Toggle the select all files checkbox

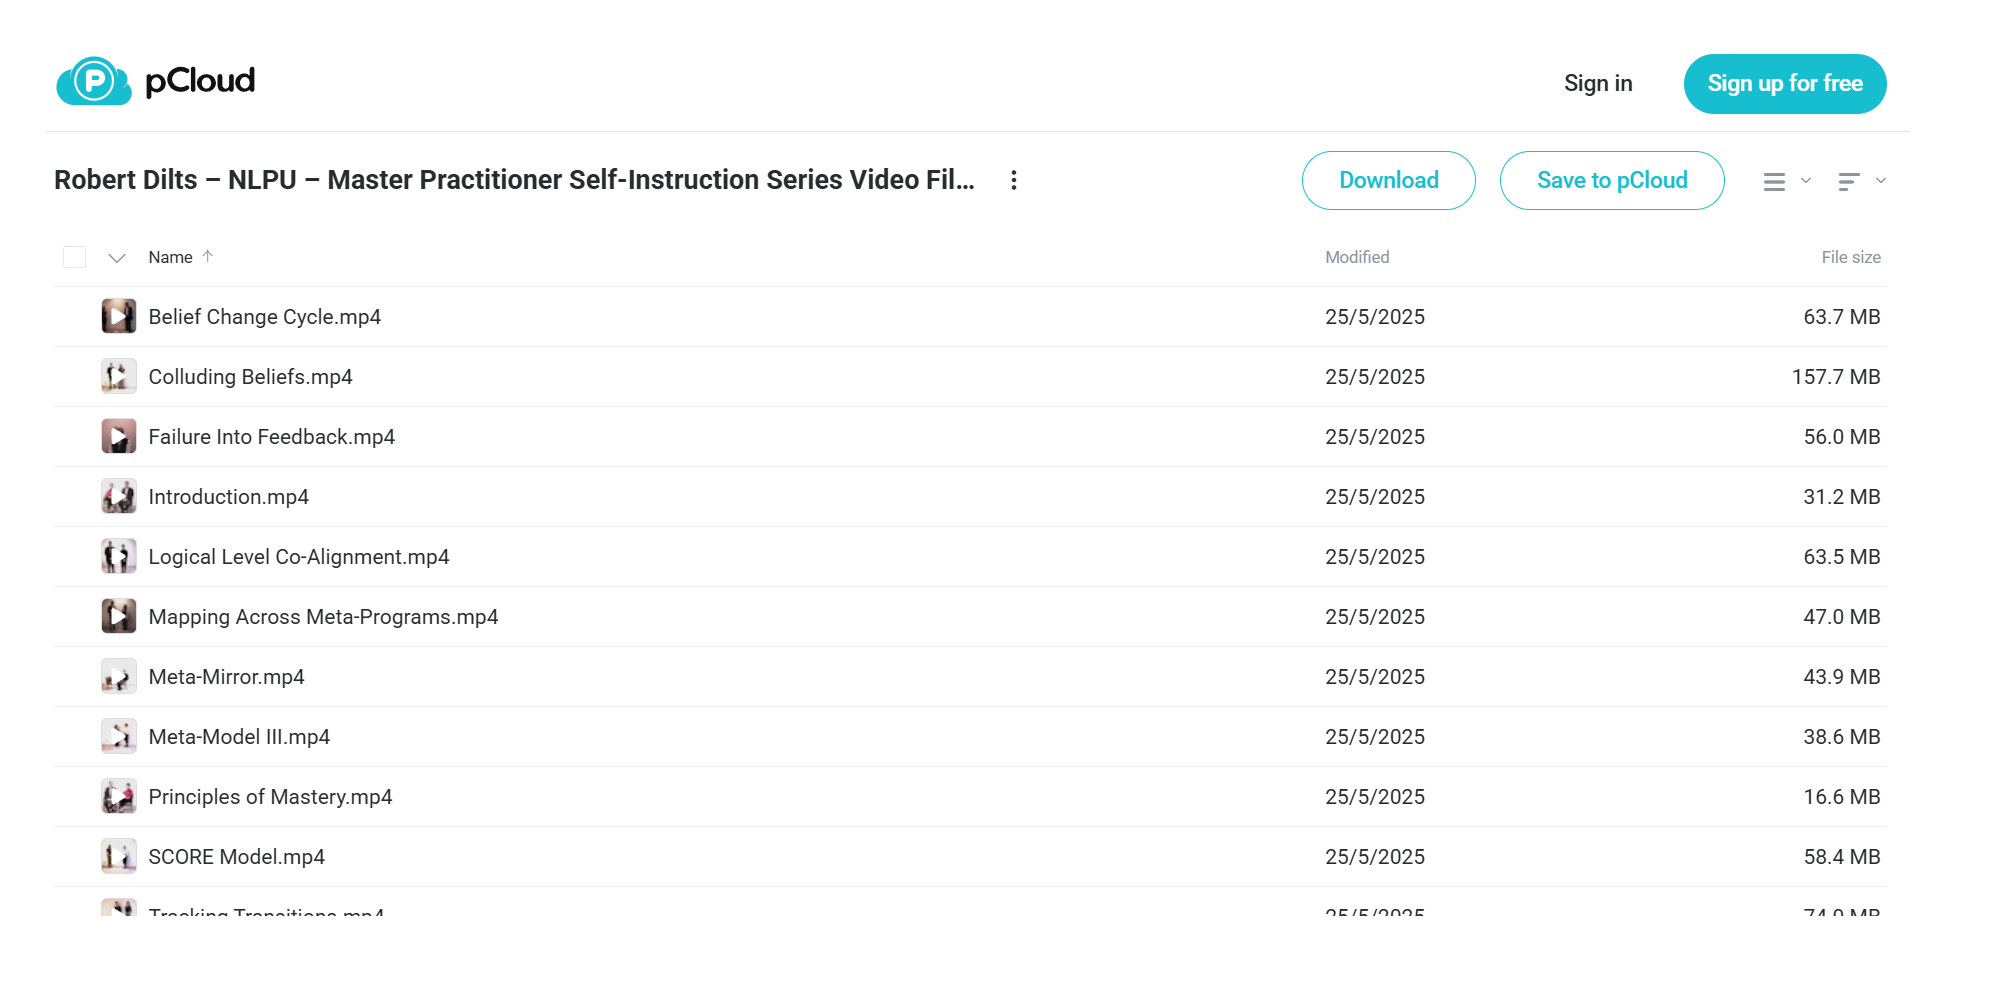74,257
